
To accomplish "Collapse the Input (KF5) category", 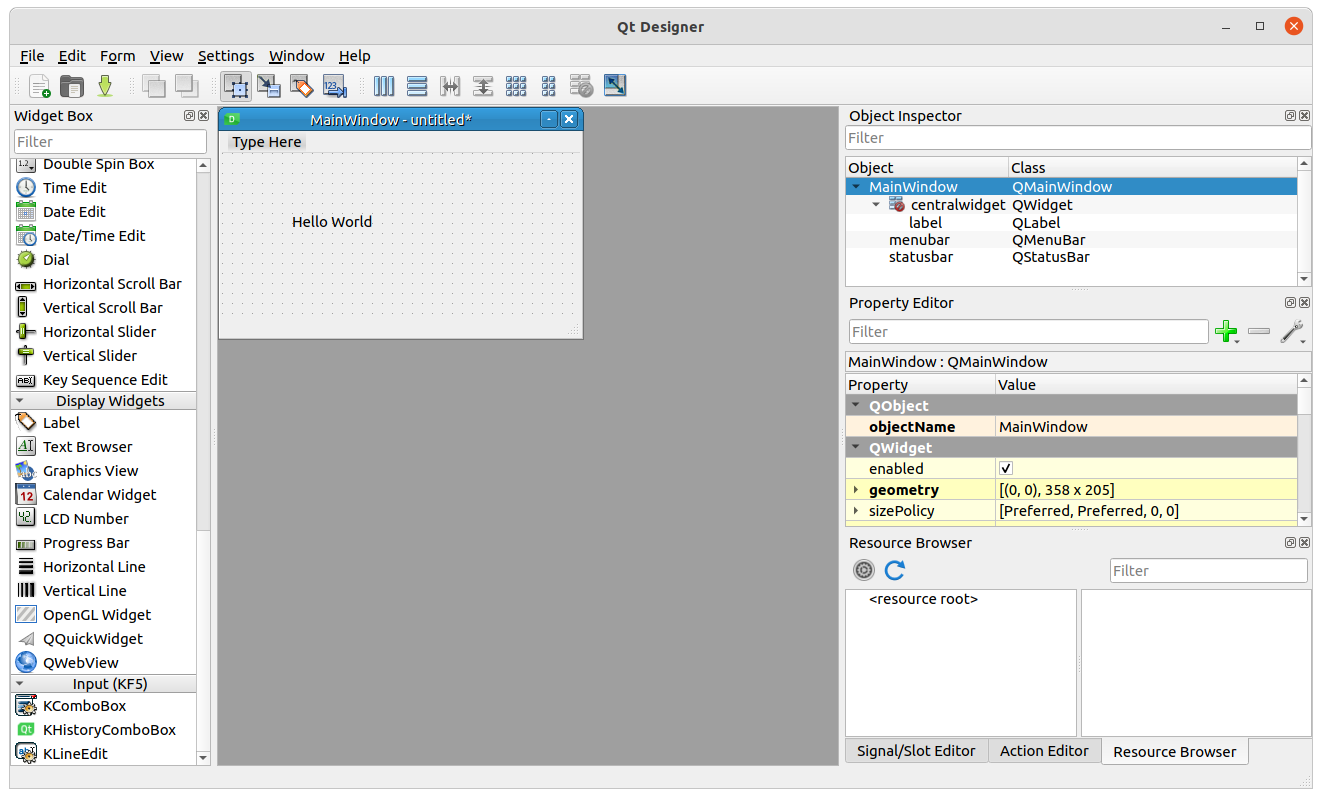I will (20, 684).
